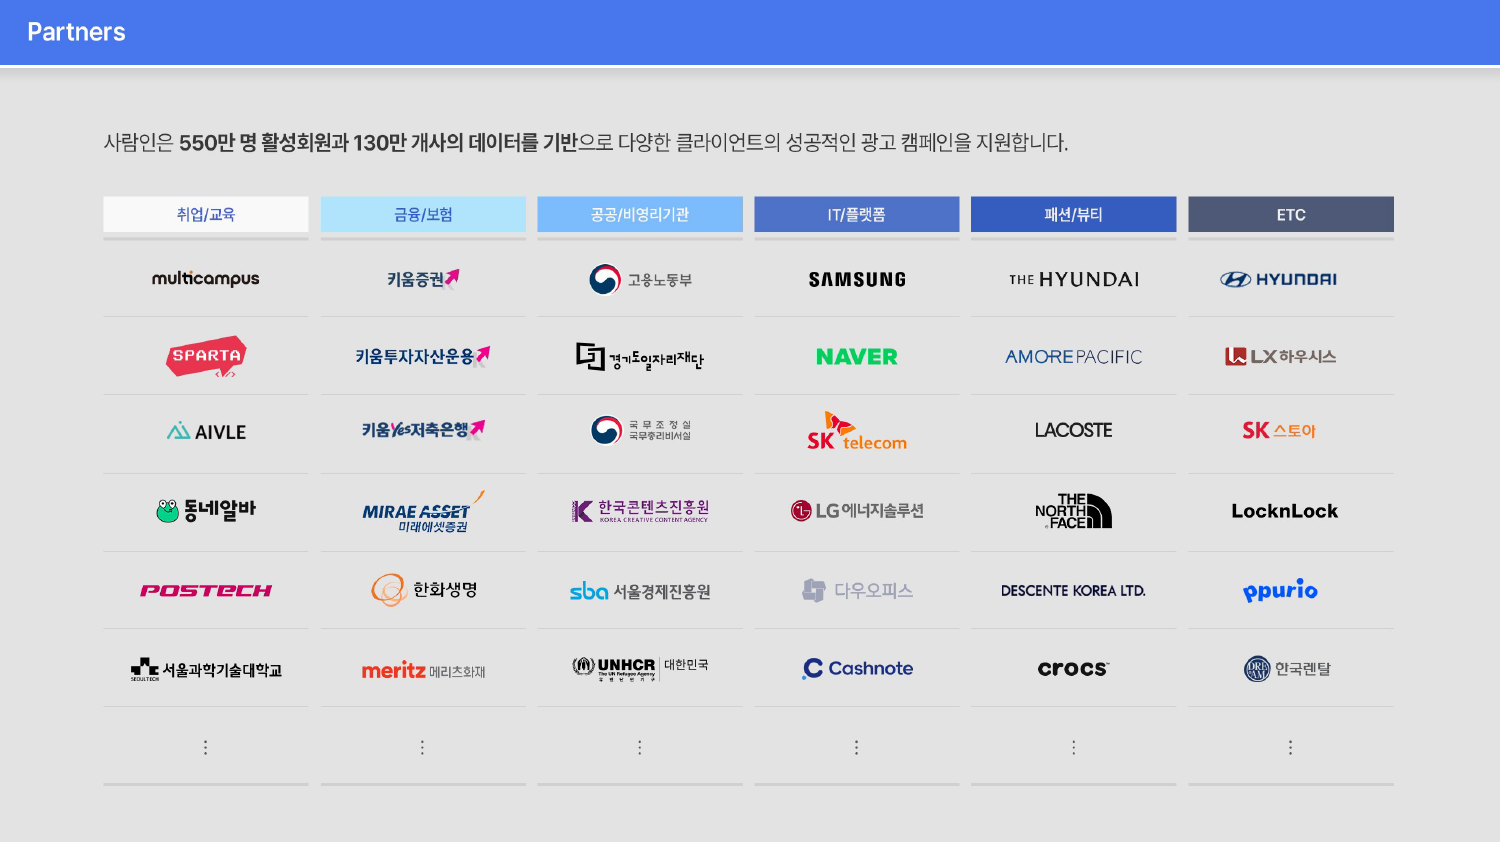The image size is (1500, 842).
Task: Expand more partners under IT/플랫폼 column
Action: 857,747
